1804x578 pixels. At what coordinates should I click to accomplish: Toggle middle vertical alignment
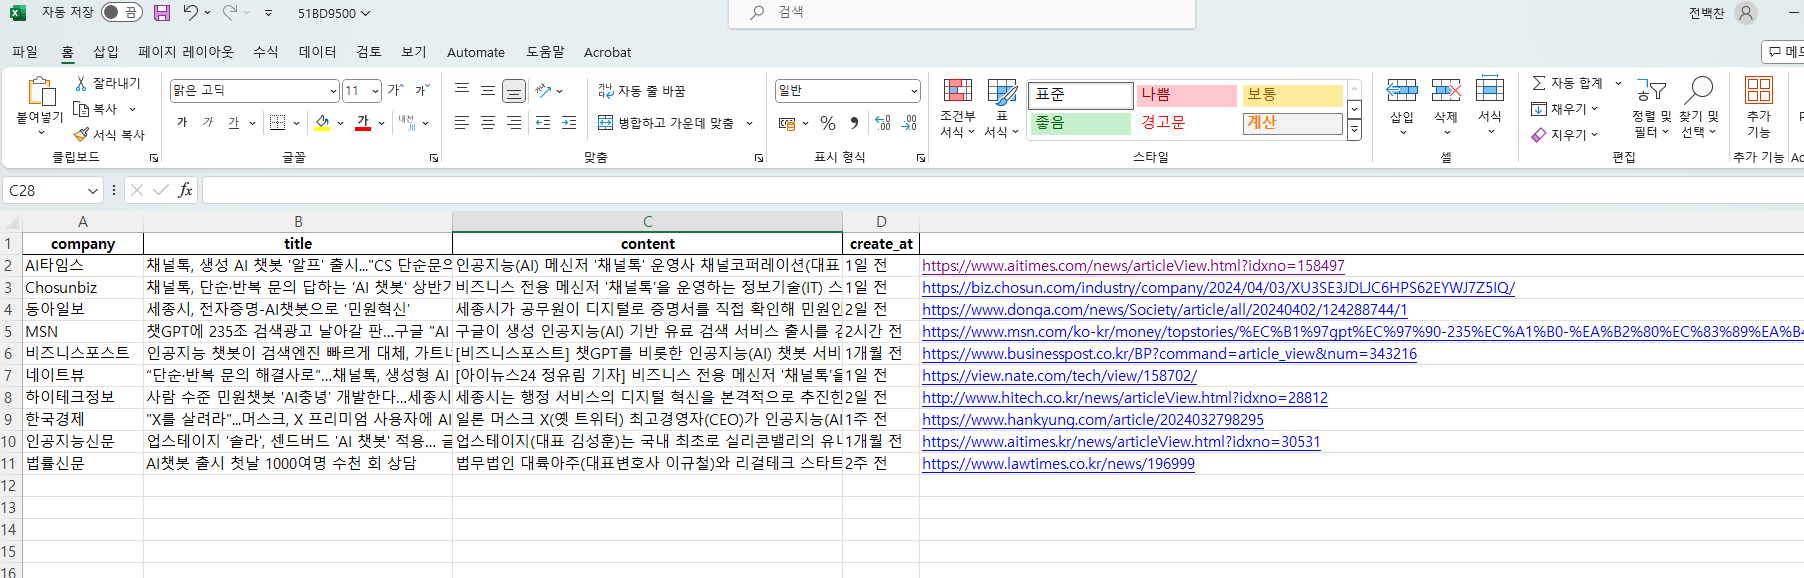tap(487, 91)
